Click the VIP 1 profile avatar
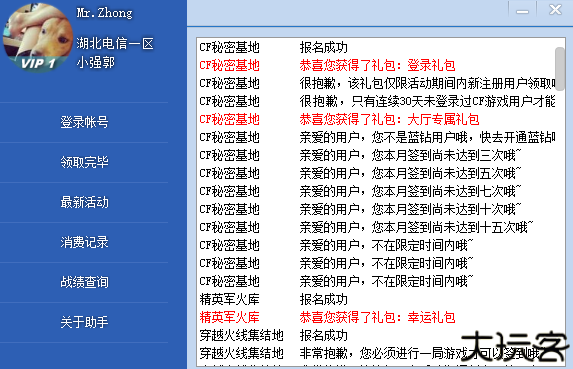The image size is (573, 369). (38, 37)
